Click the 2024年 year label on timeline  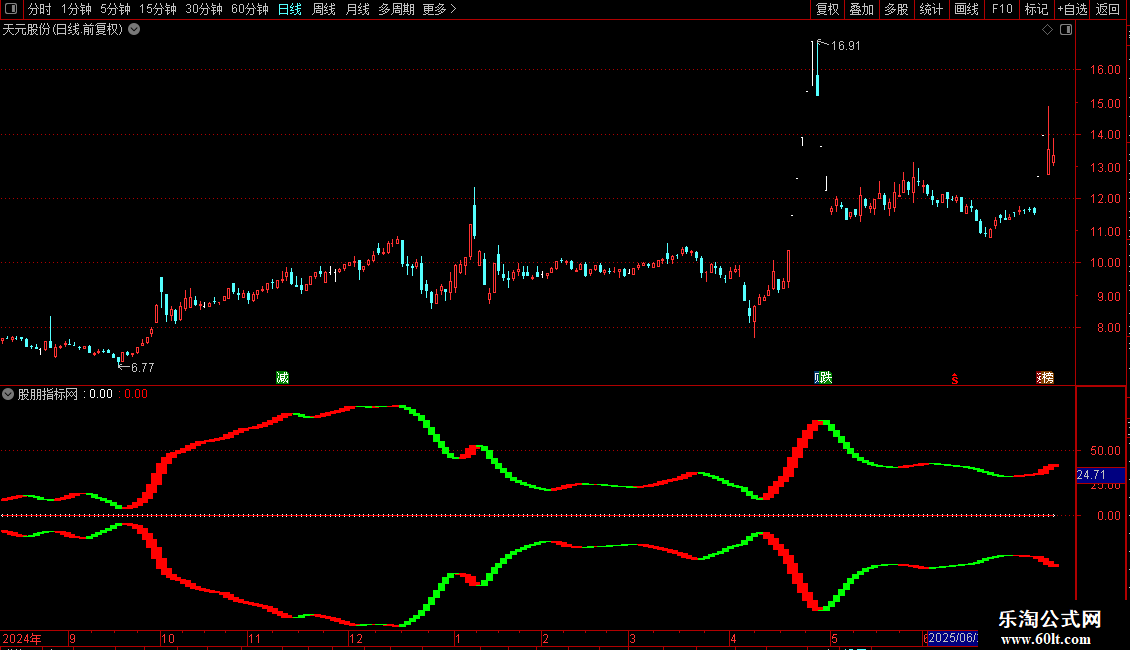22,638
